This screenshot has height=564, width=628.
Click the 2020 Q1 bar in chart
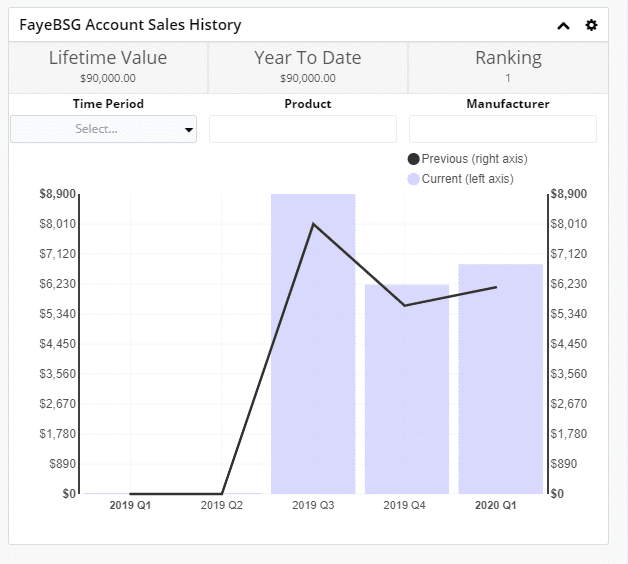tap(501, 379)
